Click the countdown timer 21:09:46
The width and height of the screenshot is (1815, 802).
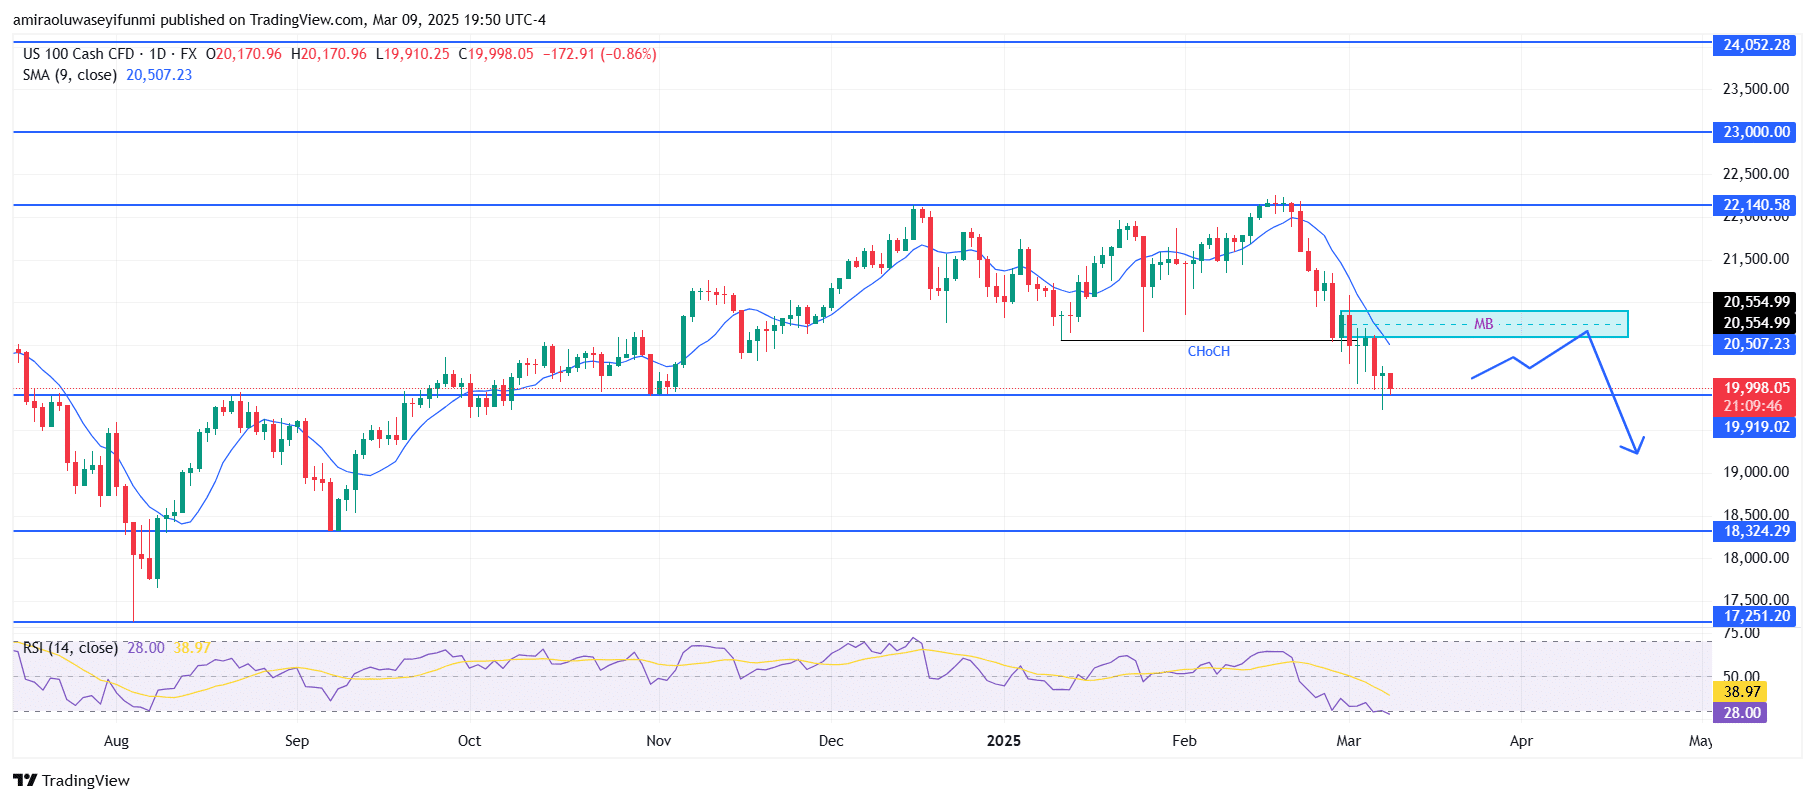1752,406
